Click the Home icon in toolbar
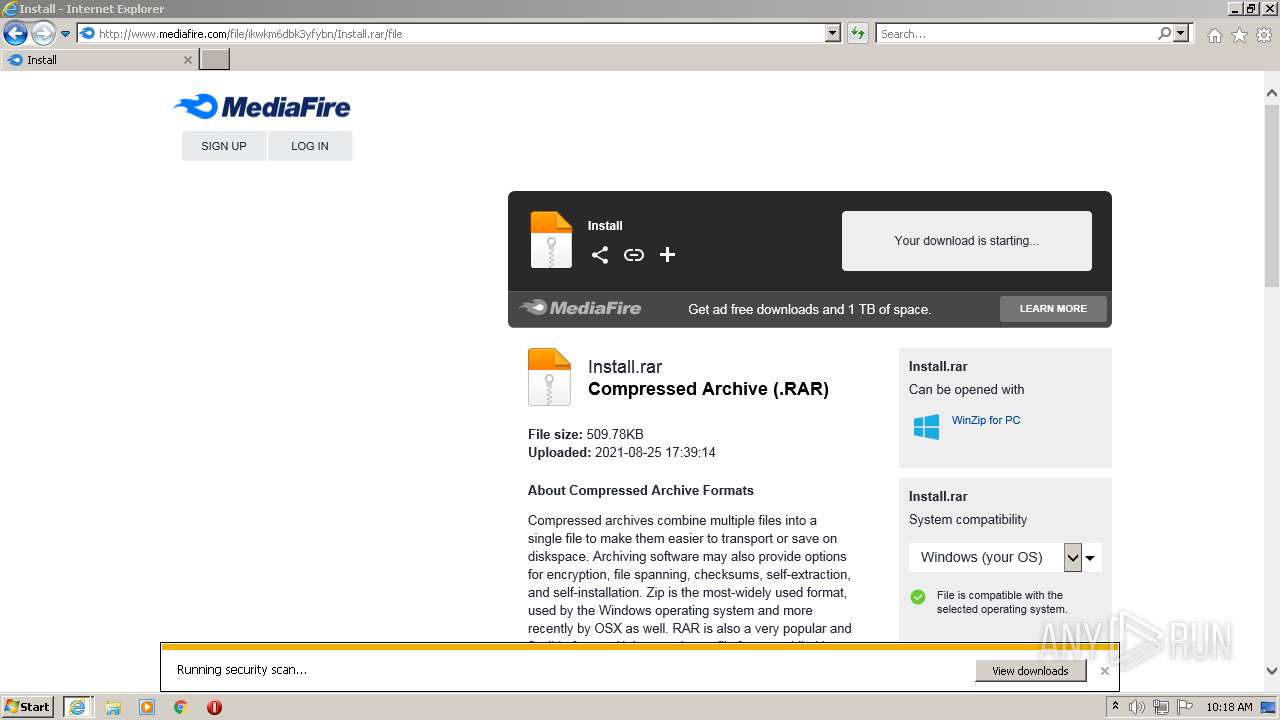1280x720 pixels. coord(1214,35)
